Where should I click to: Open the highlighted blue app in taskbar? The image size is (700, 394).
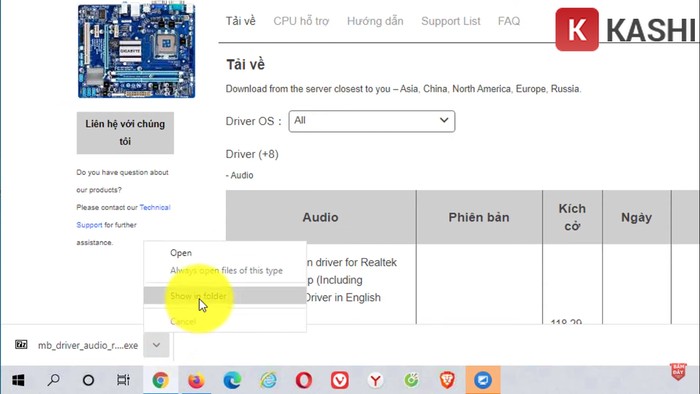tap(483, 380)
